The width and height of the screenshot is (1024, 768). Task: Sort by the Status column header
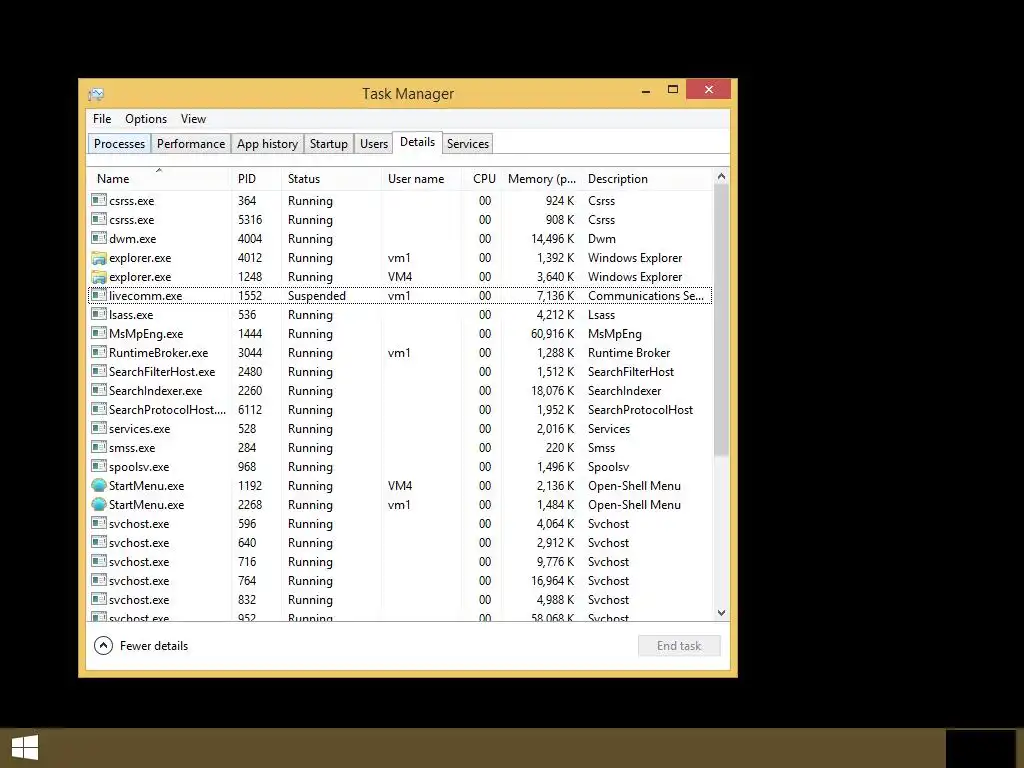331,179
